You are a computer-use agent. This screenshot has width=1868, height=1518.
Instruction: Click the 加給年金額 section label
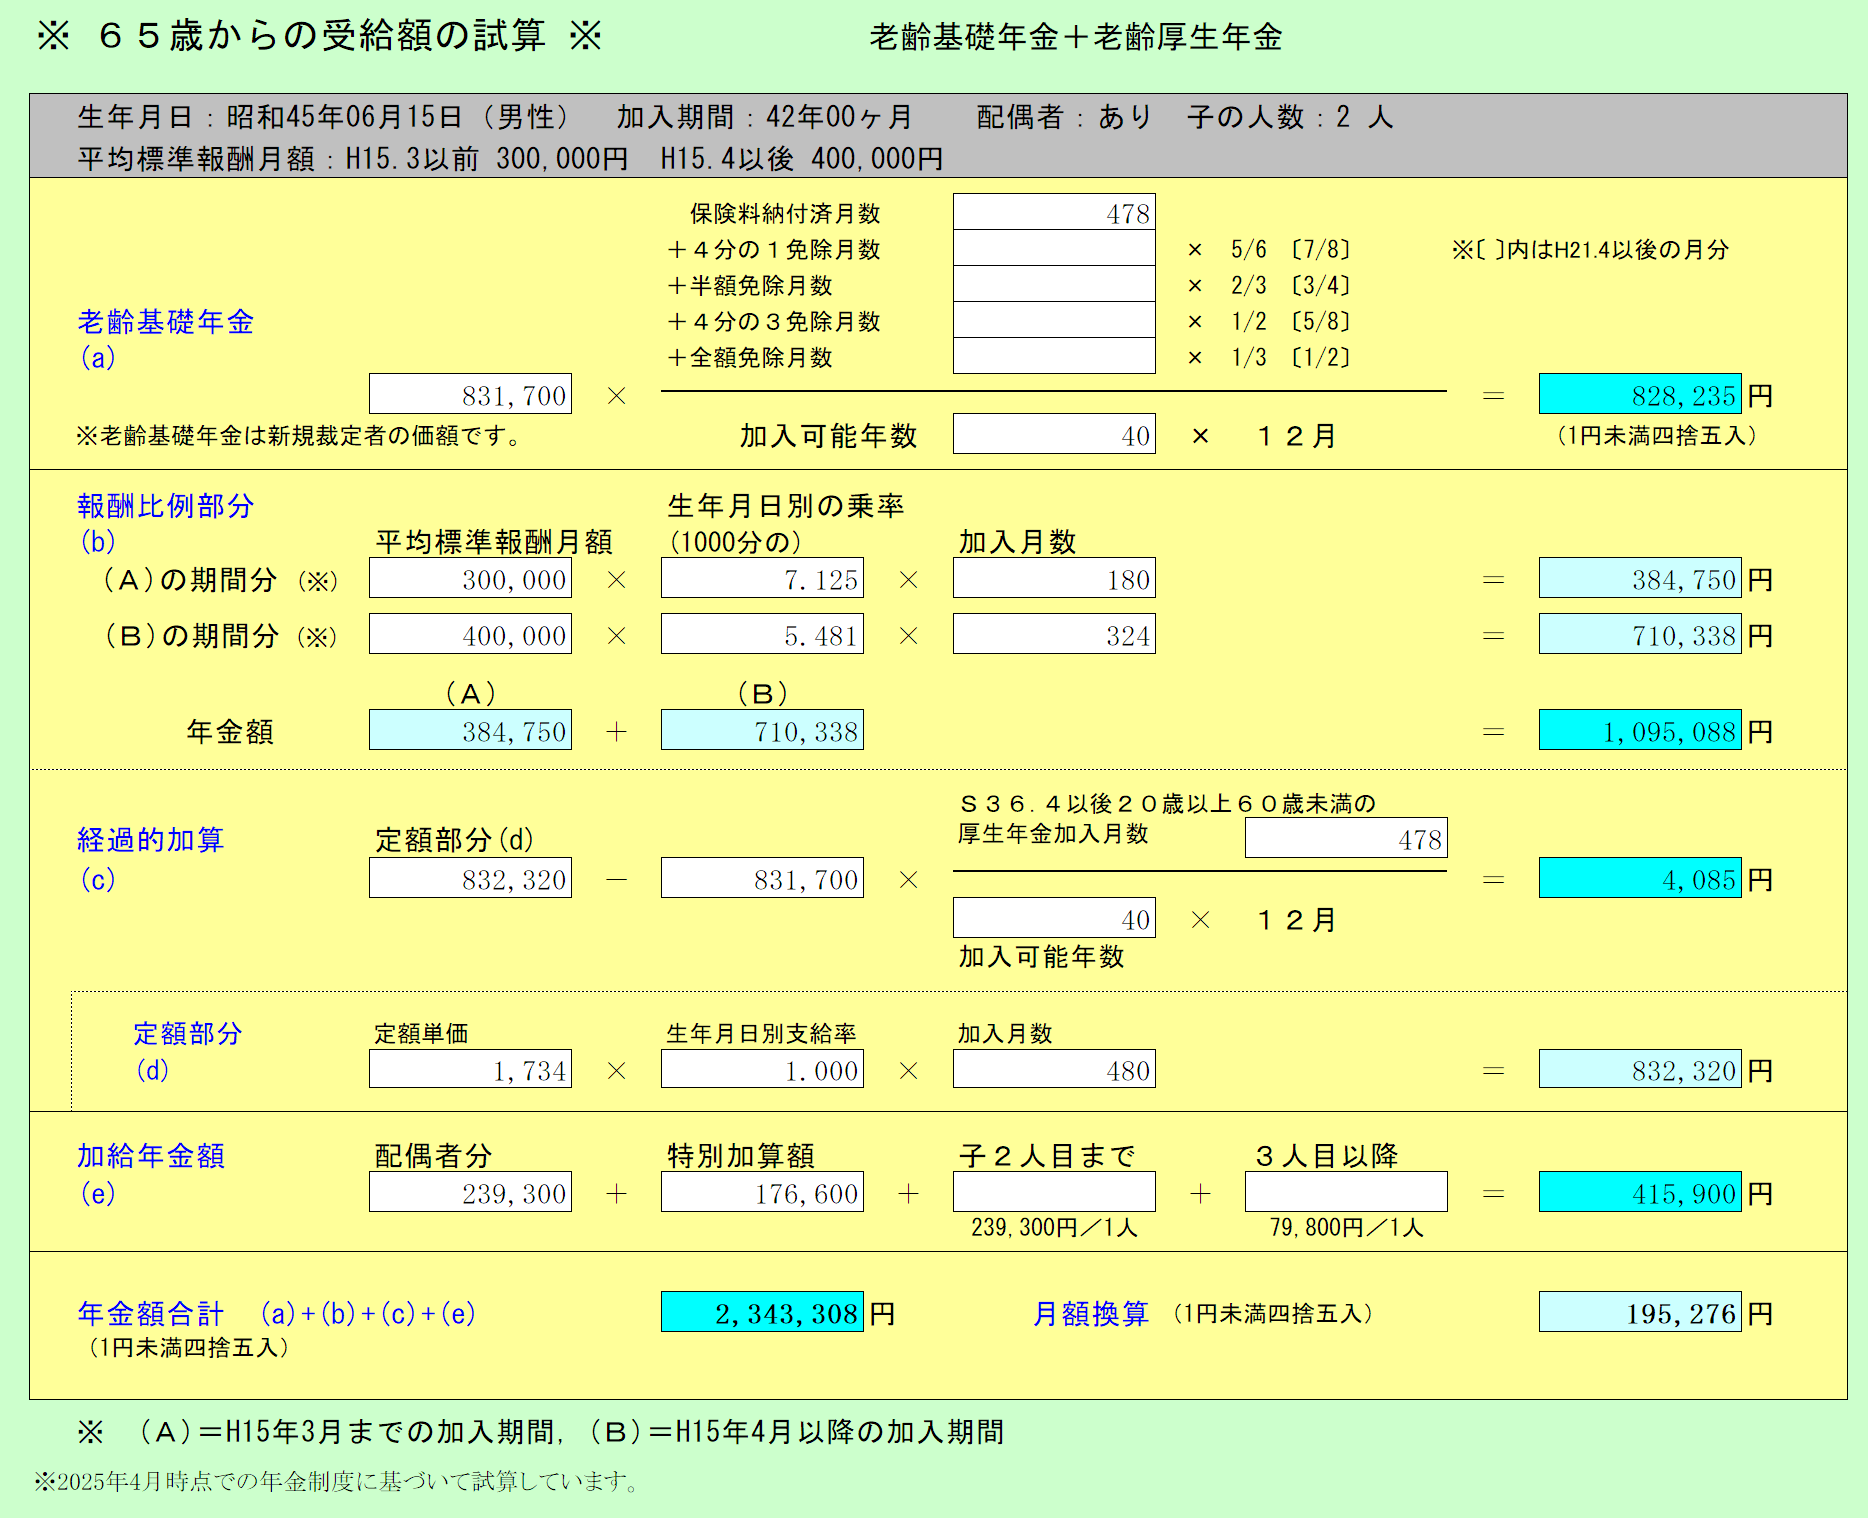pos(150,1156)
